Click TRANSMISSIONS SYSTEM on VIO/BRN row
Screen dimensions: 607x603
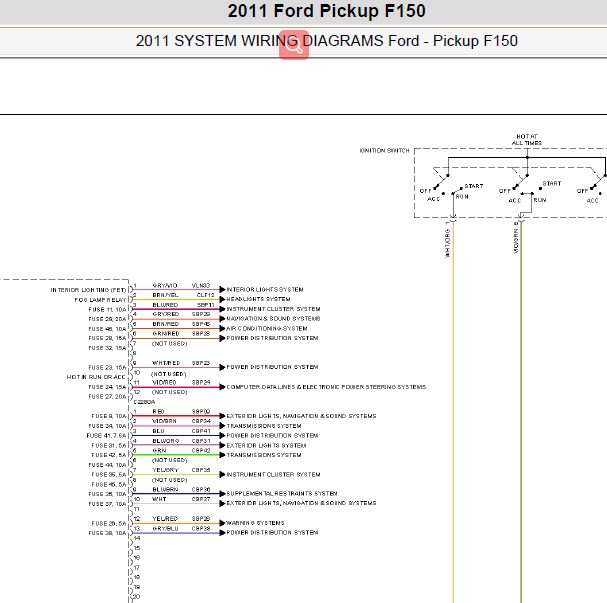264,426
